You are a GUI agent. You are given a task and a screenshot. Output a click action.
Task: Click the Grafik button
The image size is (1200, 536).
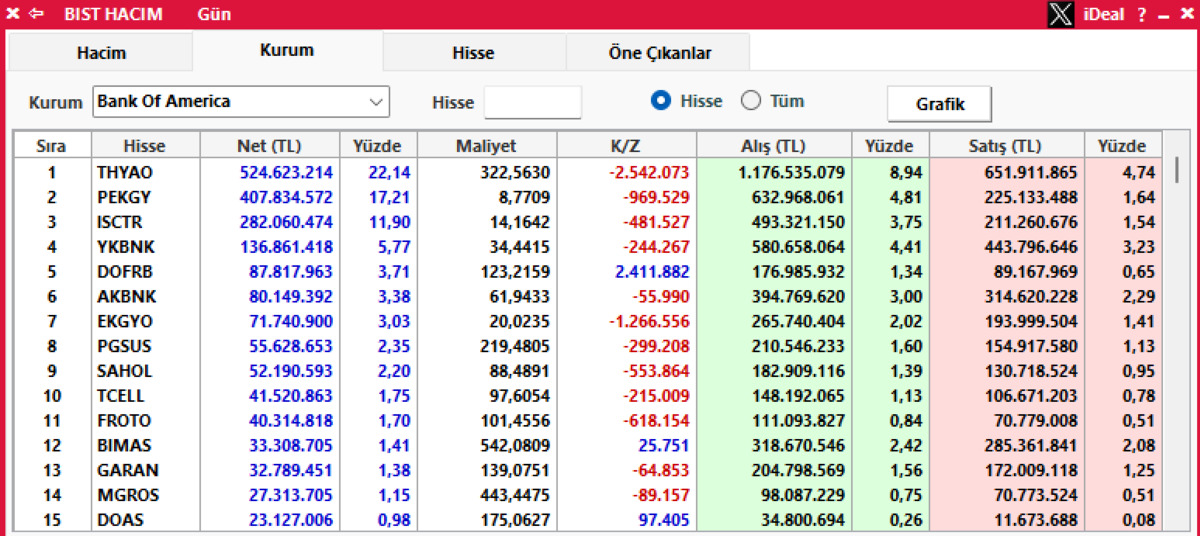940,103
